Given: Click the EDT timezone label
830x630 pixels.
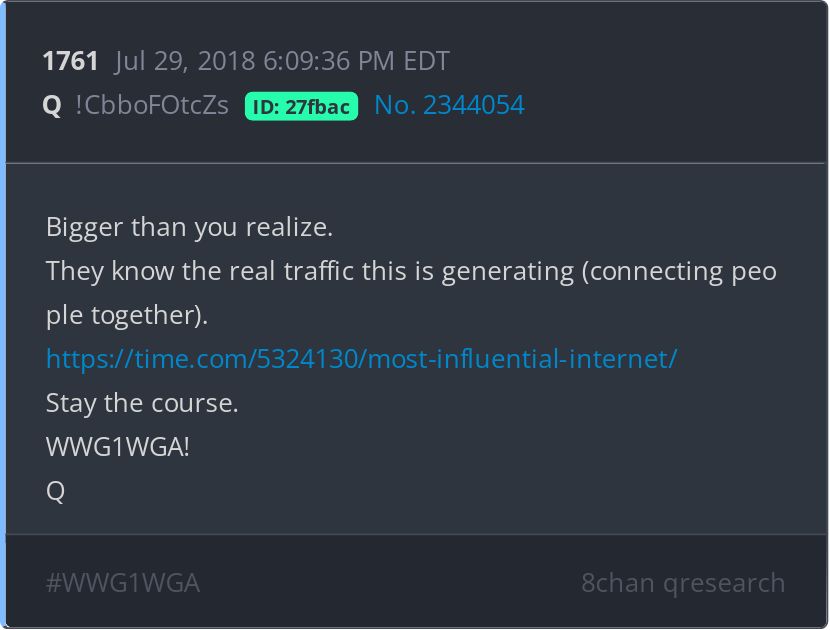Looking at the screenshot, I should pyautogui.click(x=427, y=61).
